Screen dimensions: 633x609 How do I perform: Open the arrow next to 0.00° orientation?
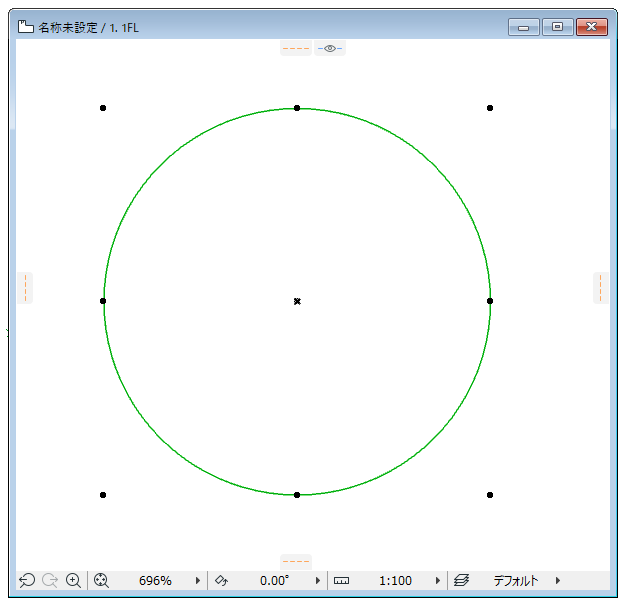coord(318,580)
